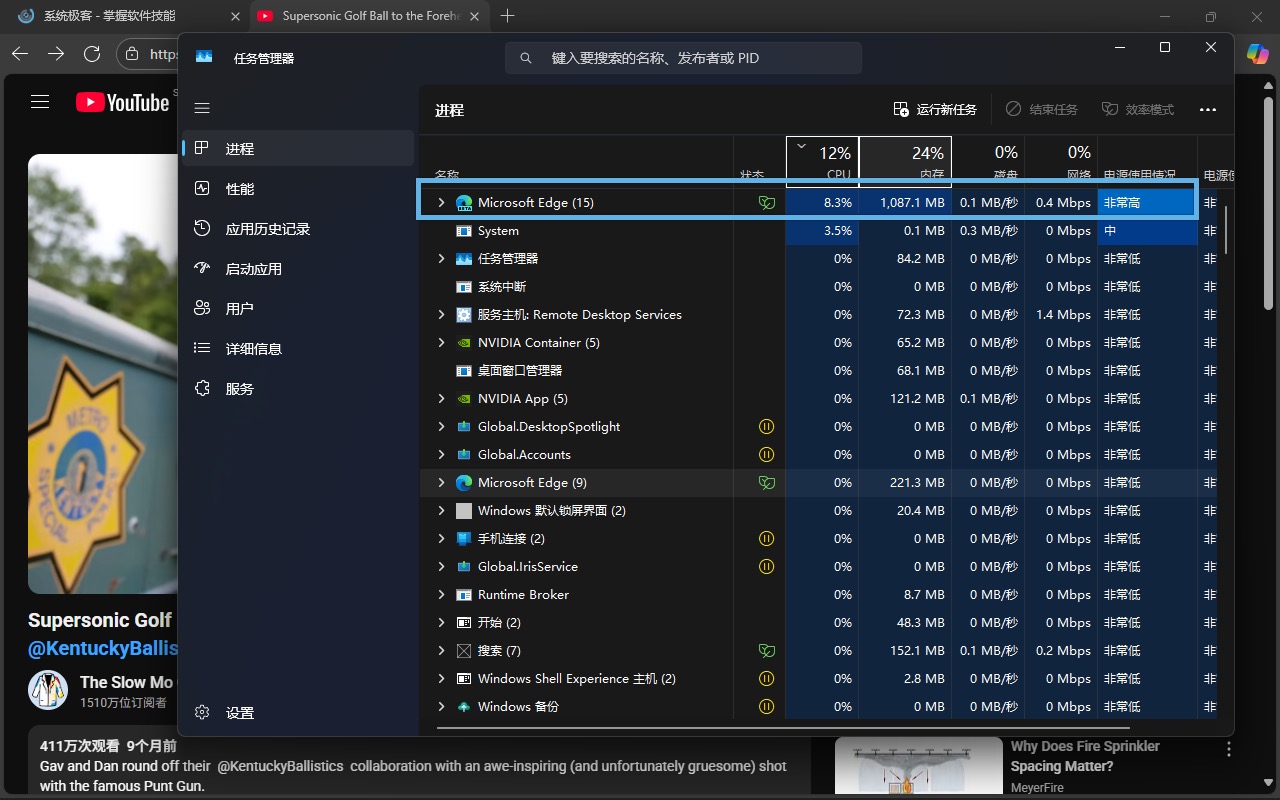Click the Windows 备份 process icon
Viewport: 1280px width, 800px height.
pyautogui.click(x=464, y=706)
